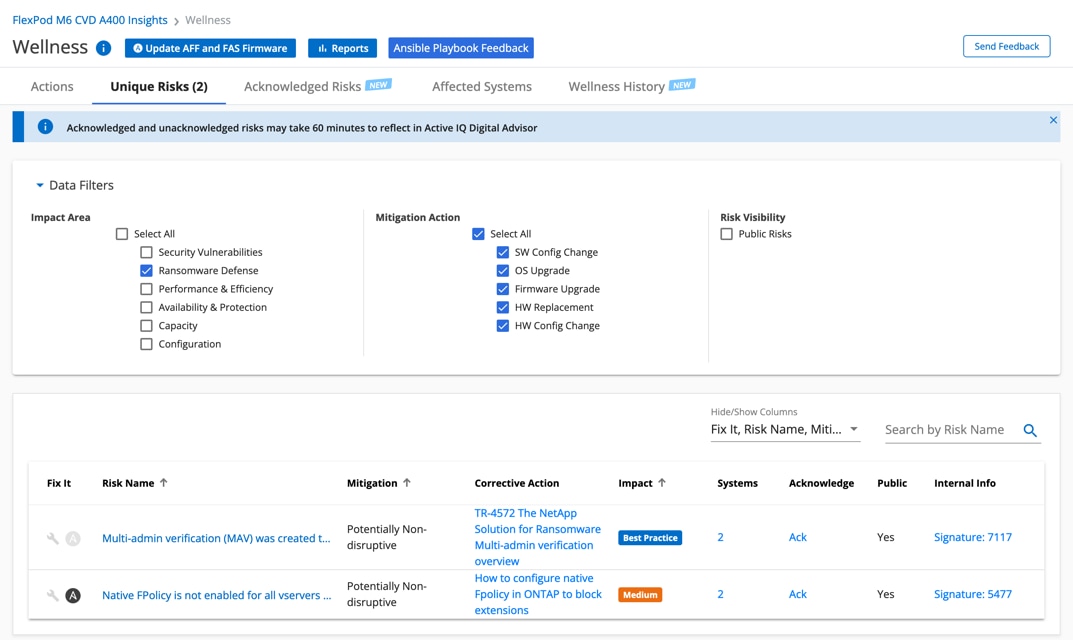This screenshot has height=640, width=1073.
Task: Enable Security Vulnerabilities checkbox
Action: click(147, 252)
